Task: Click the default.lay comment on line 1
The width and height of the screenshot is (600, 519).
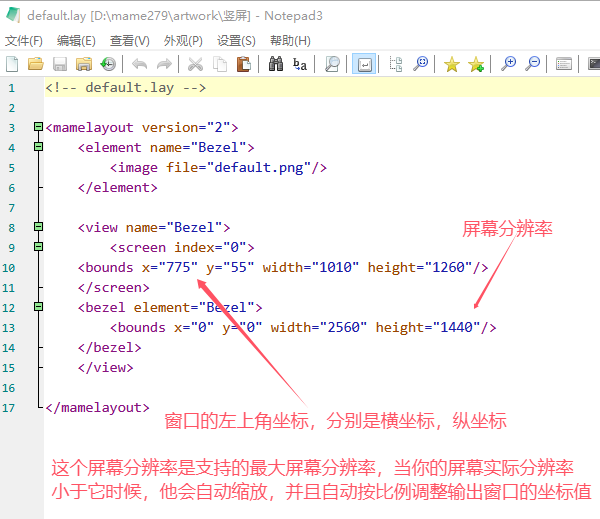Action: click(x=126, y=88)
